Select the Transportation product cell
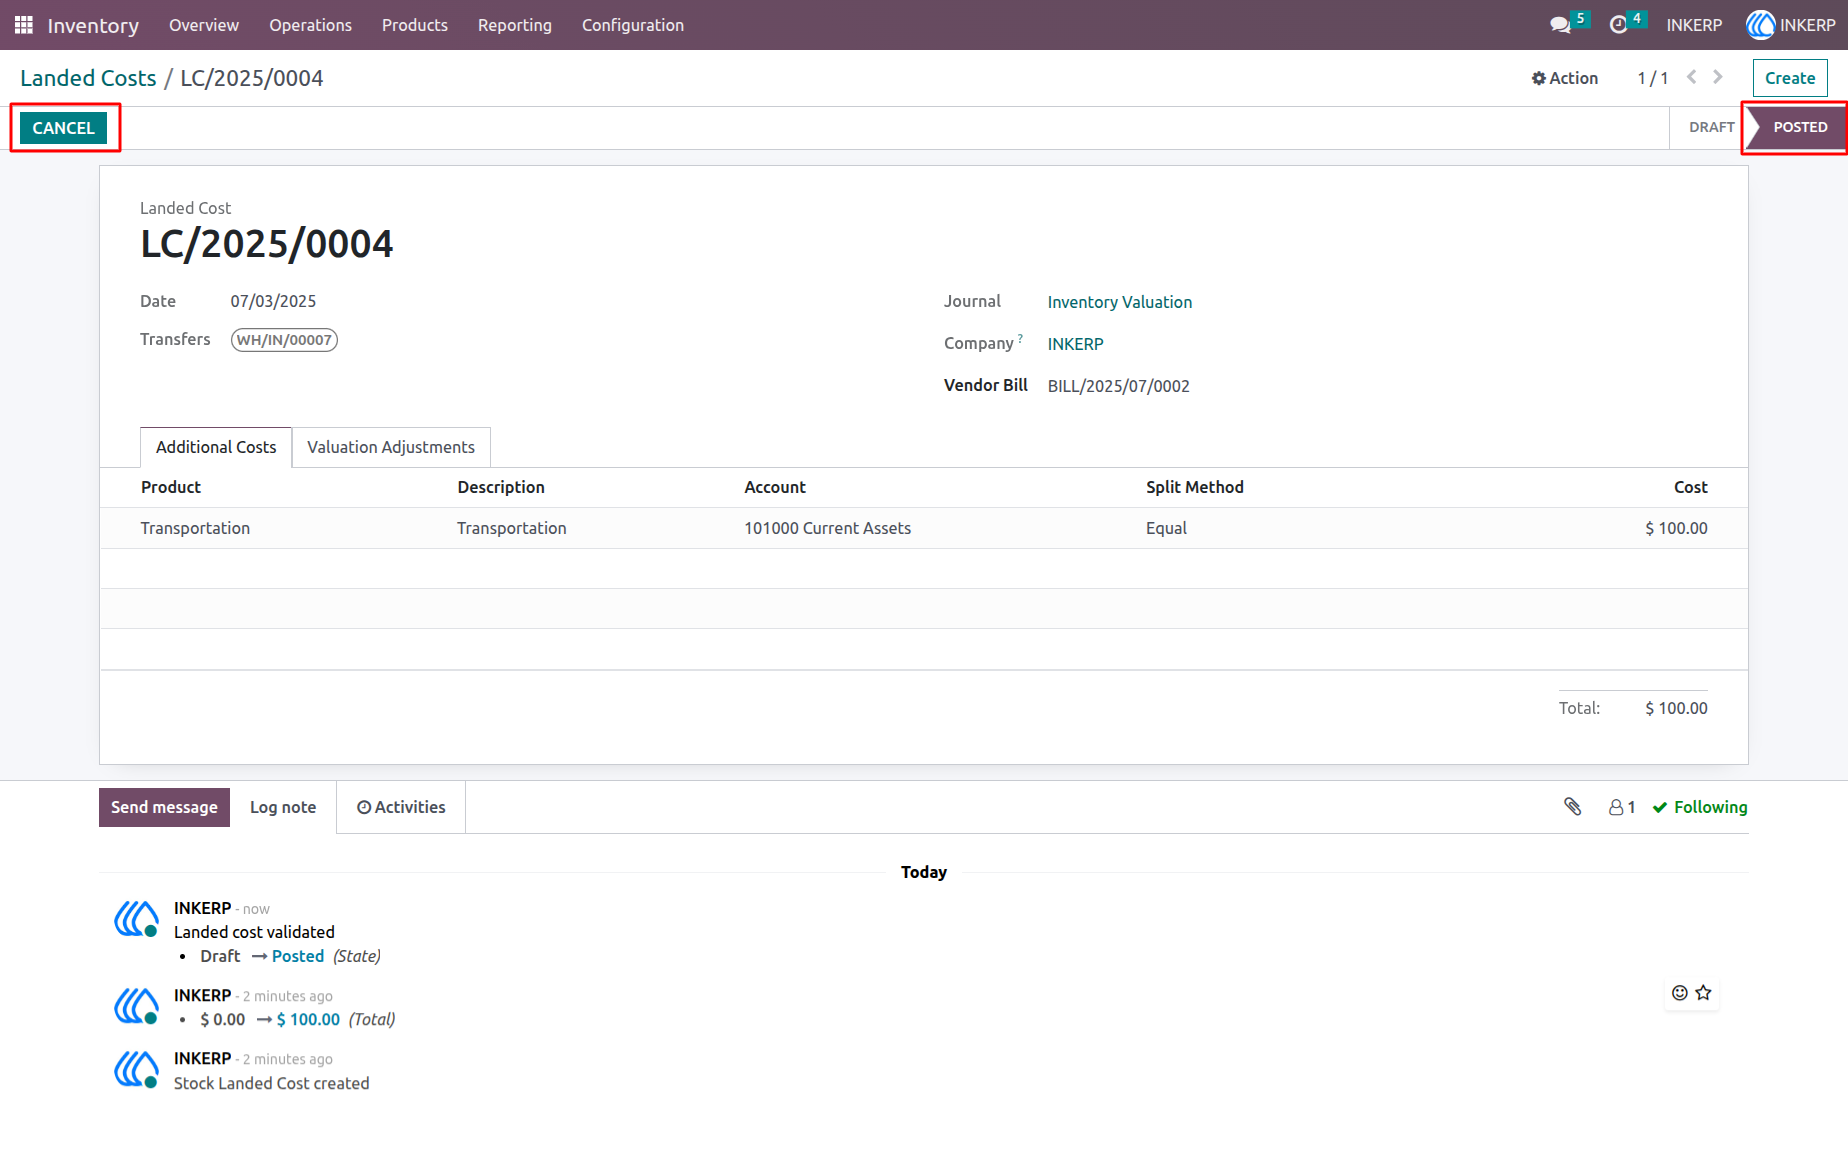The height and width of the screenshot is (1167, 1848). tap(195, 528)
